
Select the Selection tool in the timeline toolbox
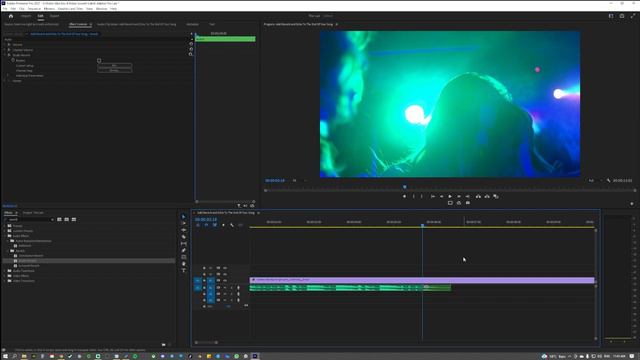click(x=184, y=217)
